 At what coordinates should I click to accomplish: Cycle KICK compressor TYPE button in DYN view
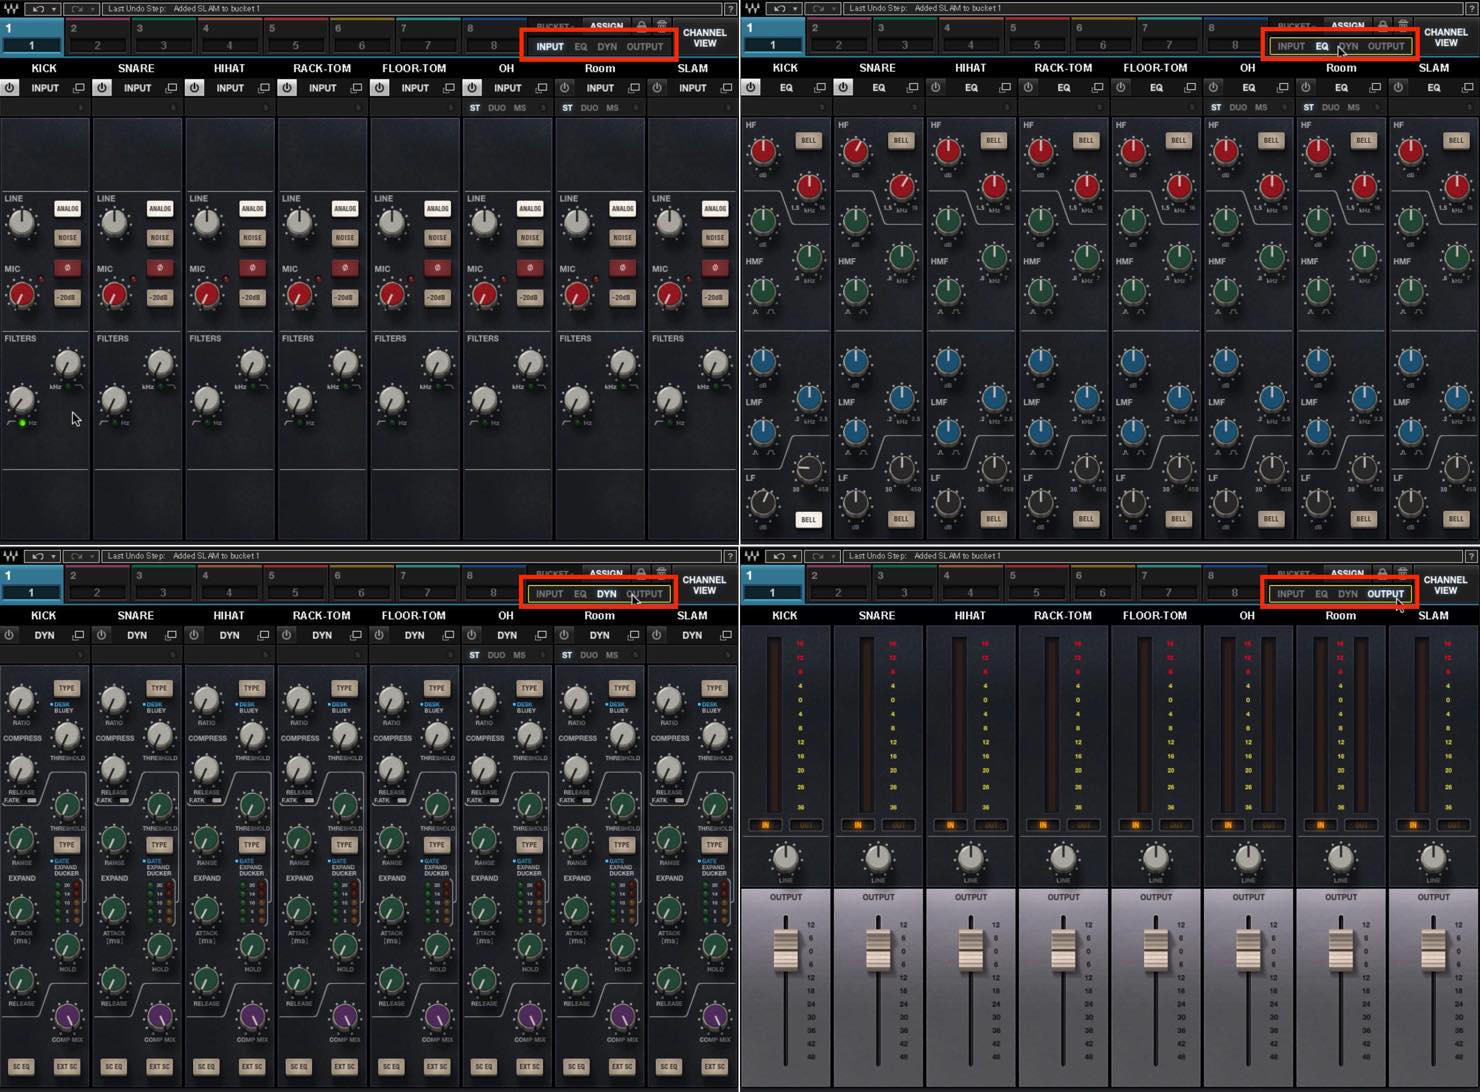[x=67, y=688]
